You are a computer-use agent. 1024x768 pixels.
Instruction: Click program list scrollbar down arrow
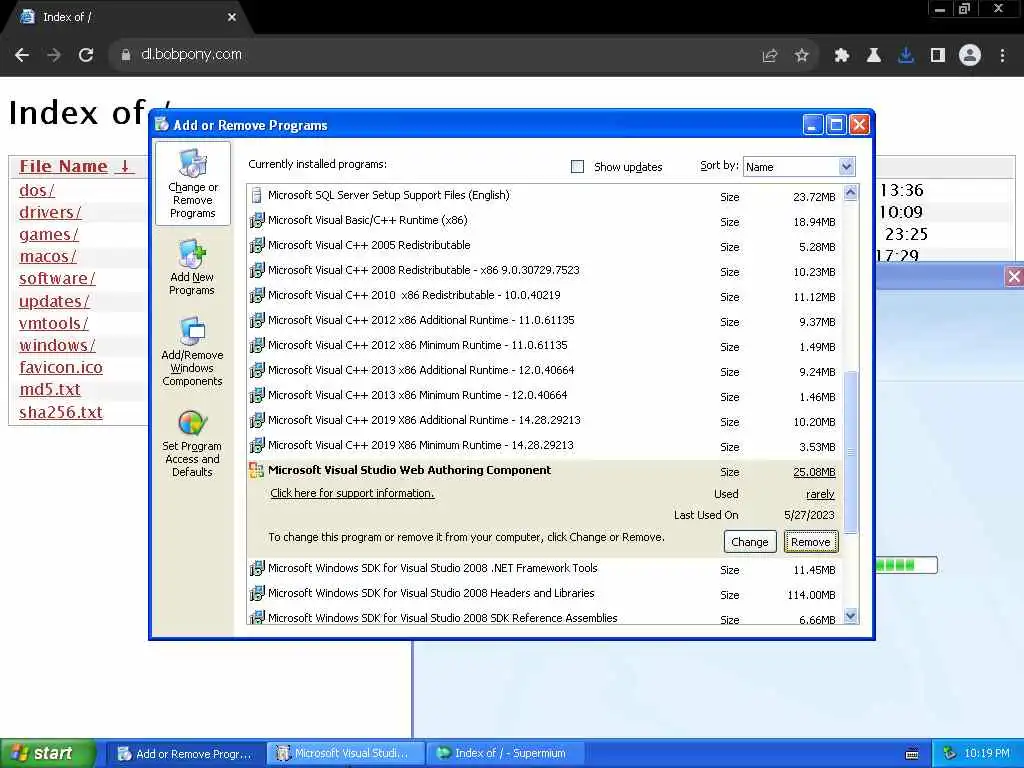(x=850, y=615)
